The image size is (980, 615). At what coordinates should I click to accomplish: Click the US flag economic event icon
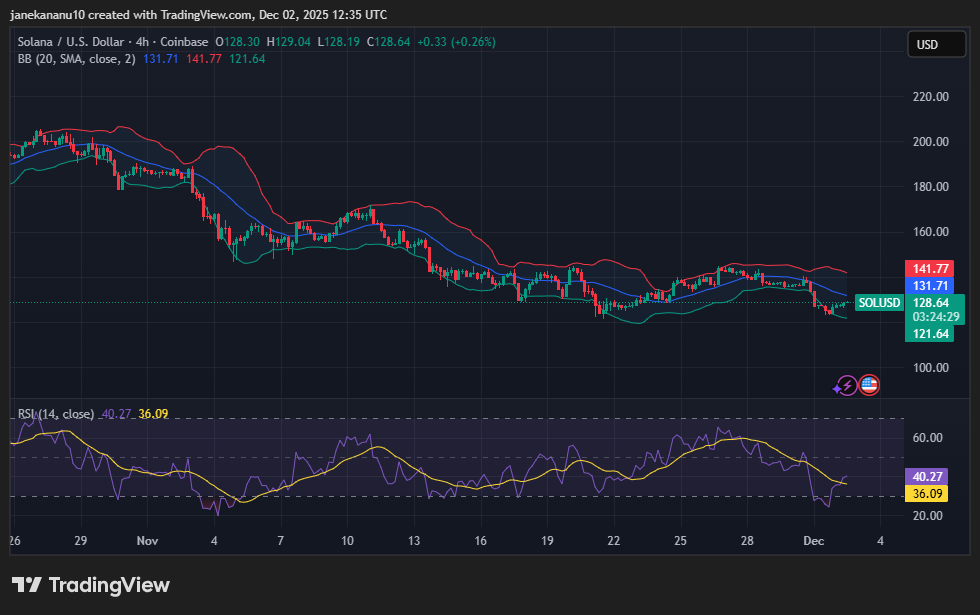click(x=869, y=385)
